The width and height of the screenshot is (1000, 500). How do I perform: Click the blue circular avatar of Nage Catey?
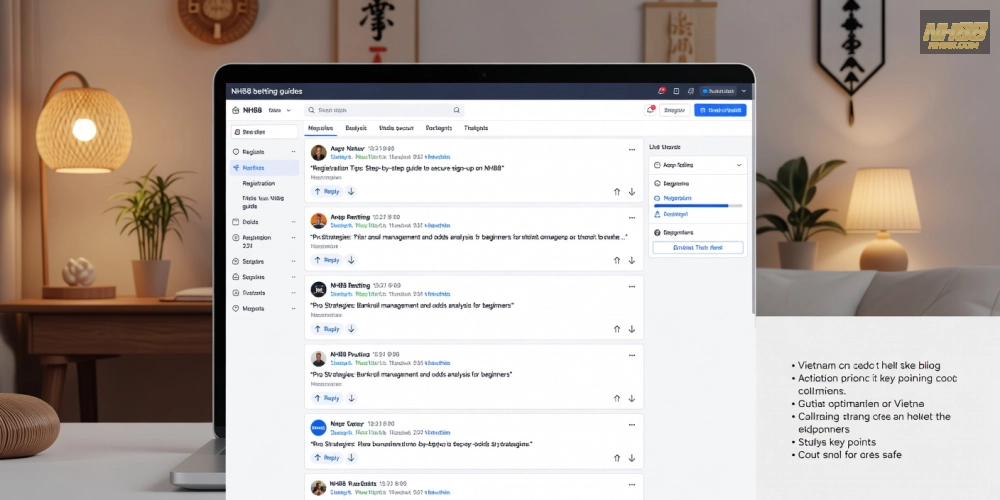click(318, 427)
